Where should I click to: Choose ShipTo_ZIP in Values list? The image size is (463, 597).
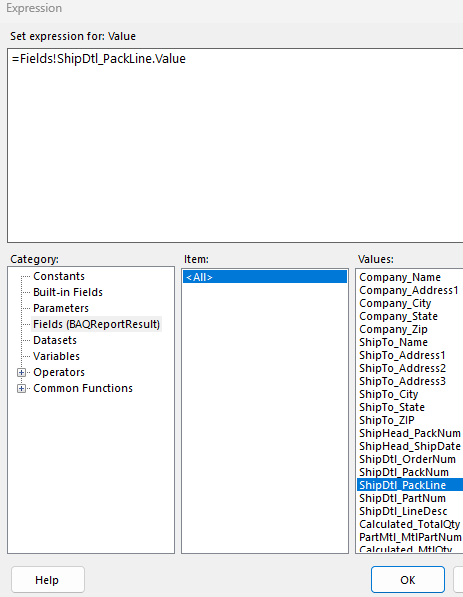[x=386, y=420]
